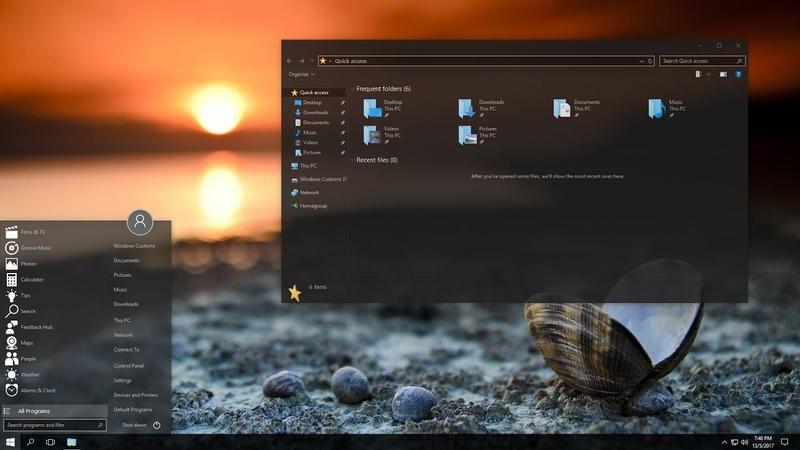Viewport: 800px width, 450px height.
Task: Show hidden tray icons chevron
Action: click(724, 442)
